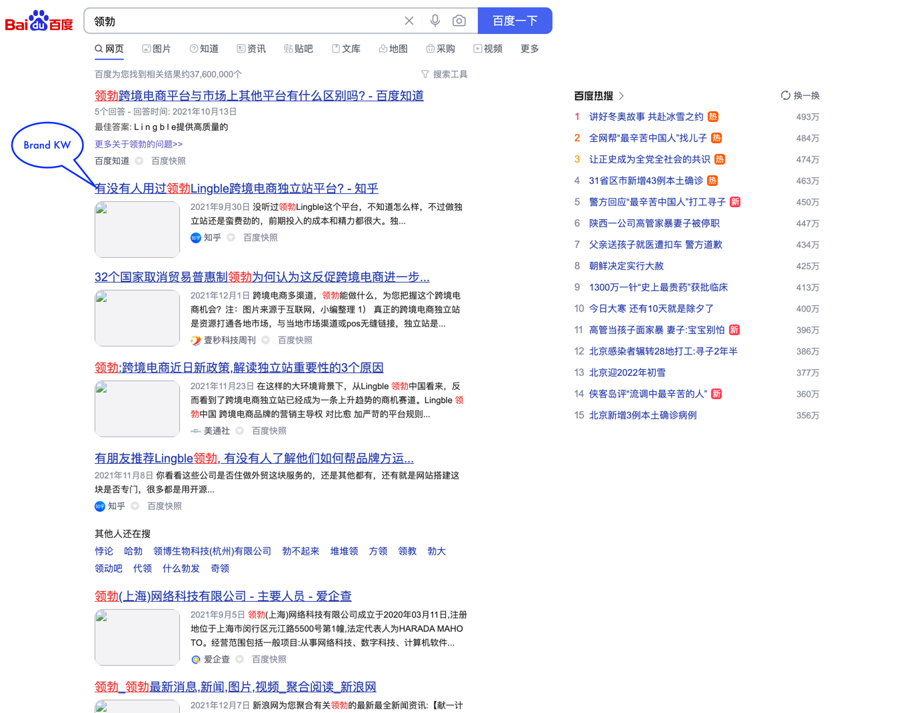Open hot search 全网帮最辛苦中国人找儿子
The height and width of the screenshot is (713, 905).
pos(648,139)
